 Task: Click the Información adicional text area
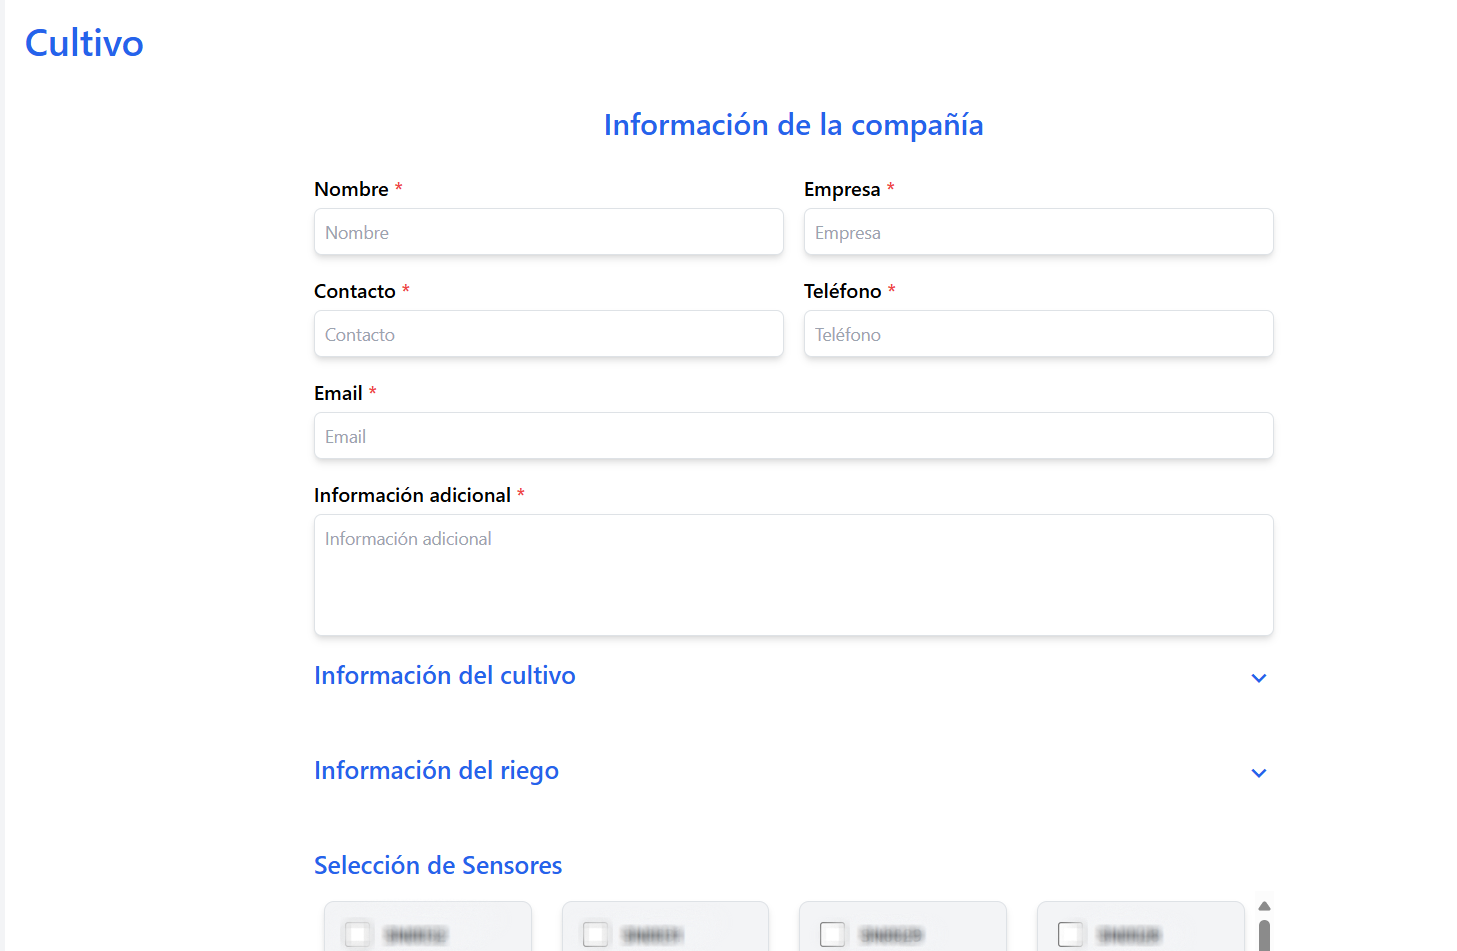[793, 575]
